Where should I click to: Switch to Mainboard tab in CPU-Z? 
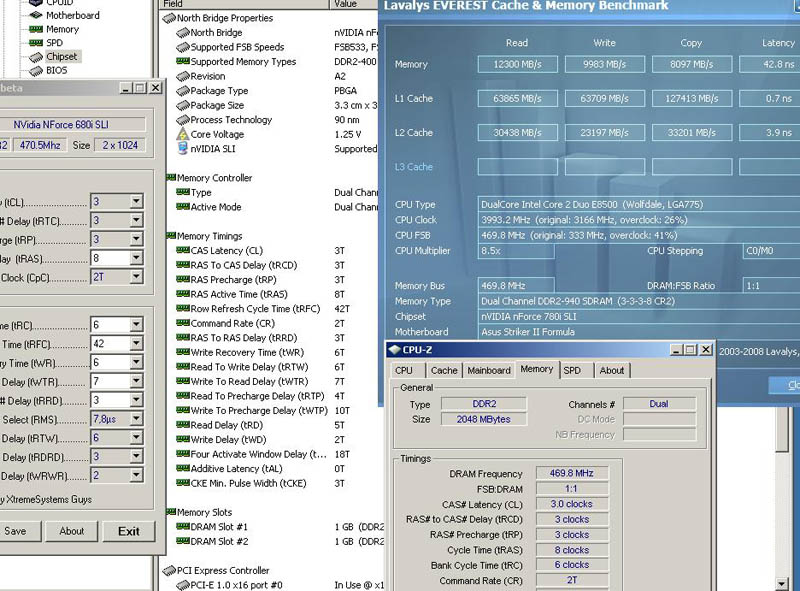[489, 371]
